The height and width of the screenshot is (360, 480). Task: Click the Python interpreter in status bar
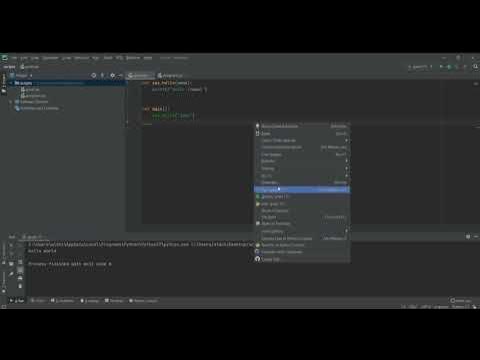pos(461,307)
